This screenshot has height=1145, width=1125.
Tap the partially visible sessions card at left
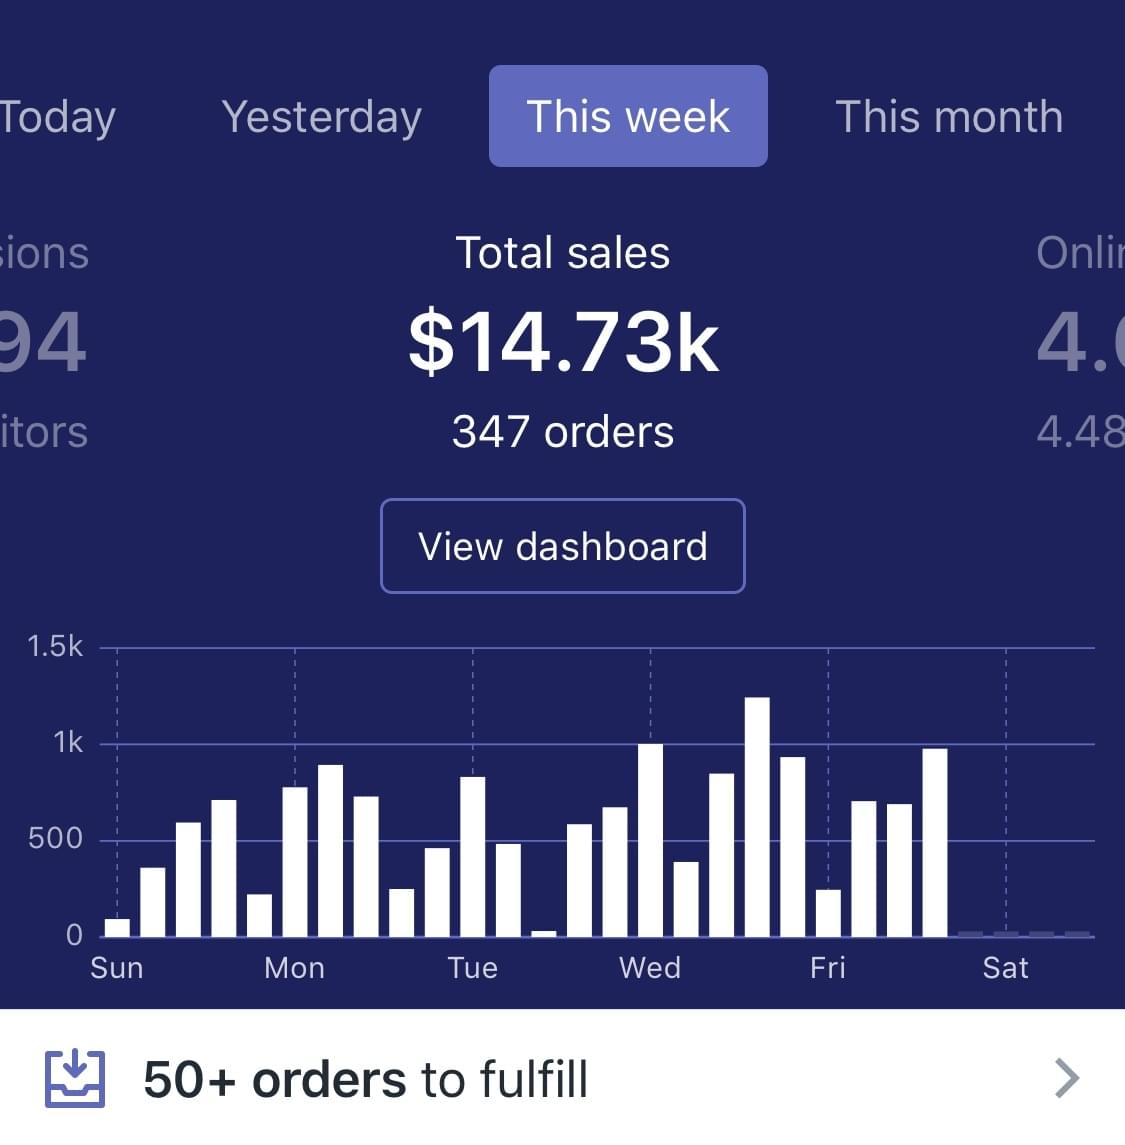tap(43, 340)
